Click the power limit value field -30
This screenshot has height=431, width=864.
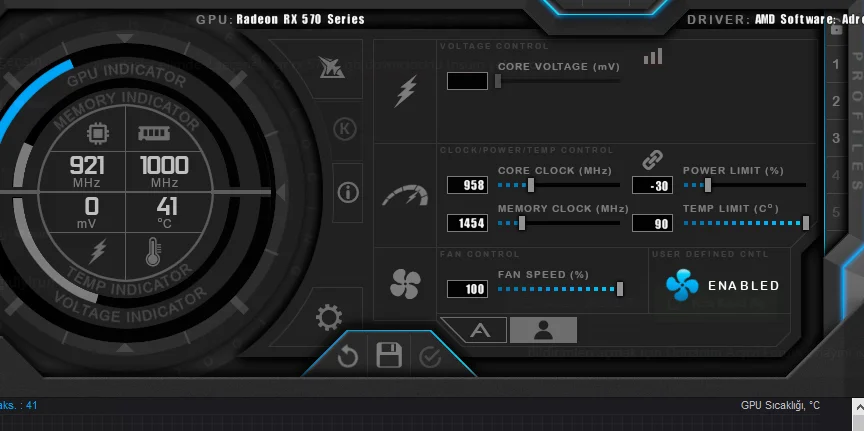point(652,185)
